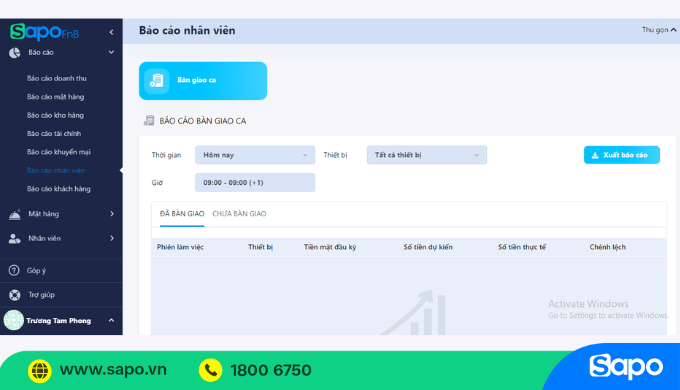Open Báo cáo mặt hàng

[56, 97]
